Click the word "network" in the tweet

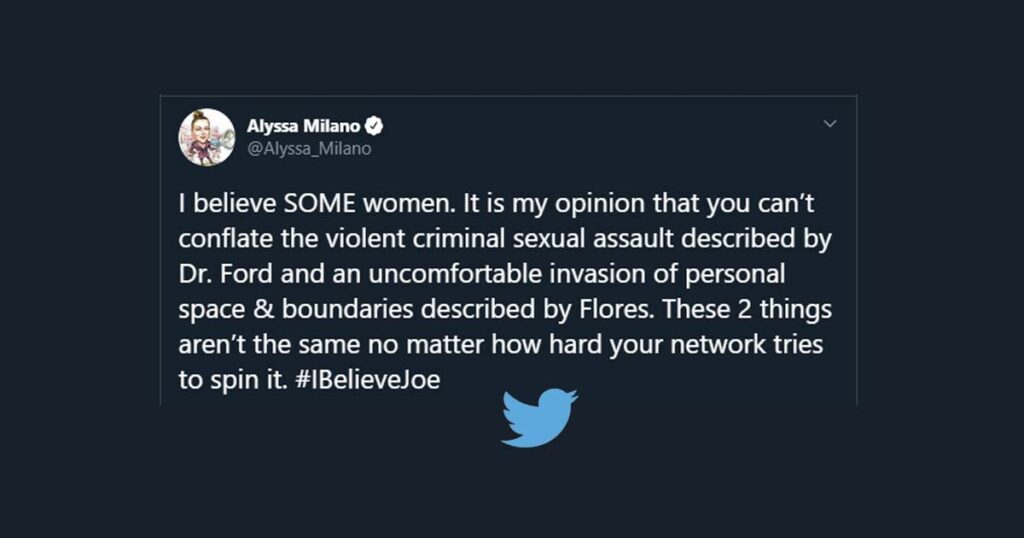tap(718, 344)
